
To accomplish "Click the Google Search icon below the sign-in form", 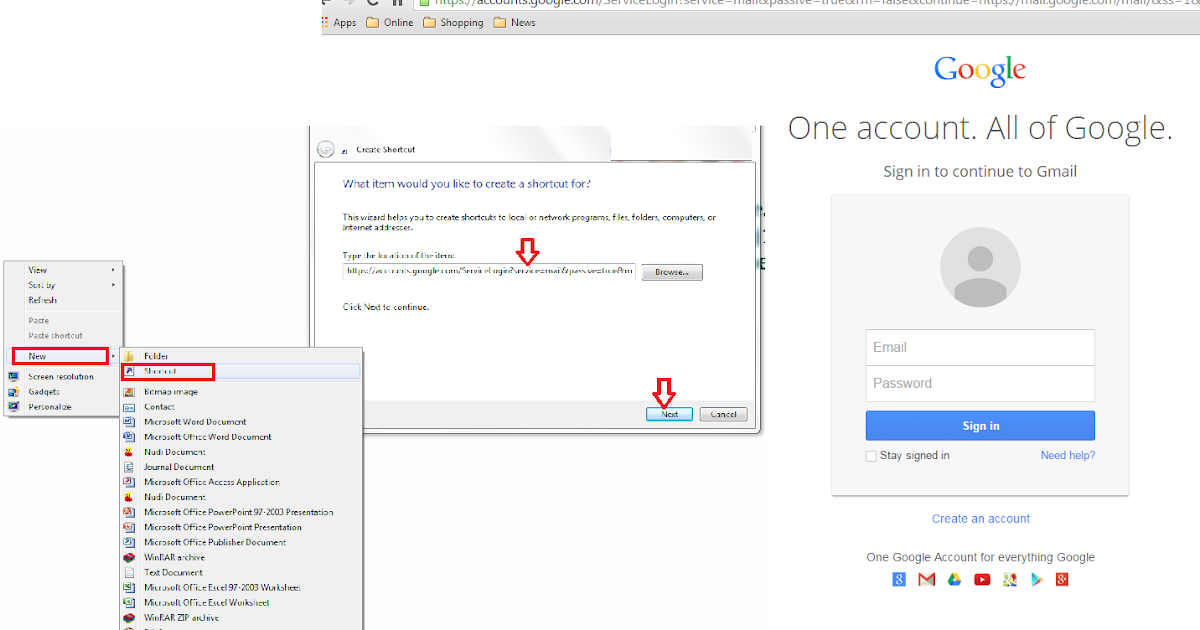I will 899,579.
